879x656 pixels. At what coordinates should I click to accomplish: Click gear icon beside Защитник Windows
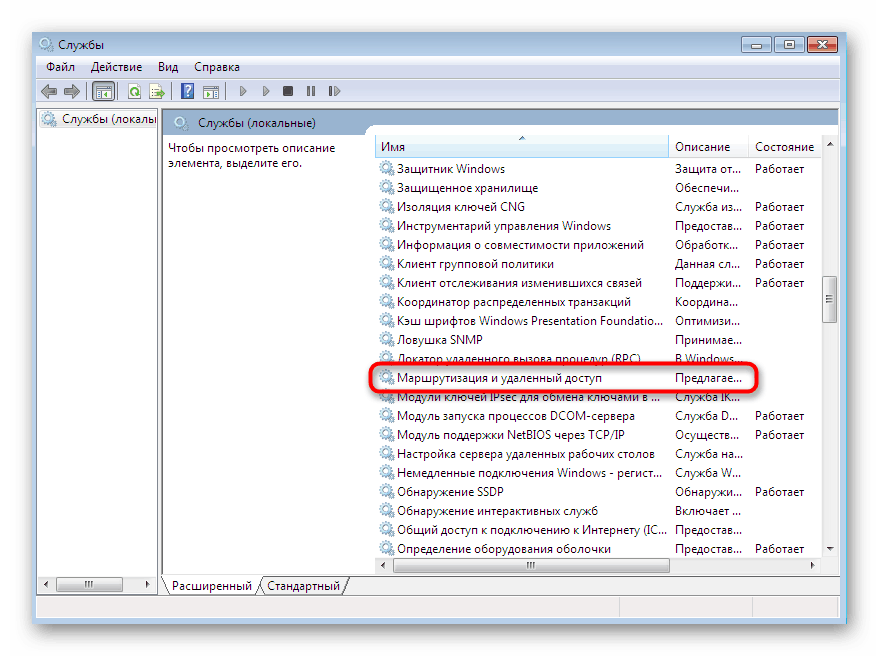point(387,168)
